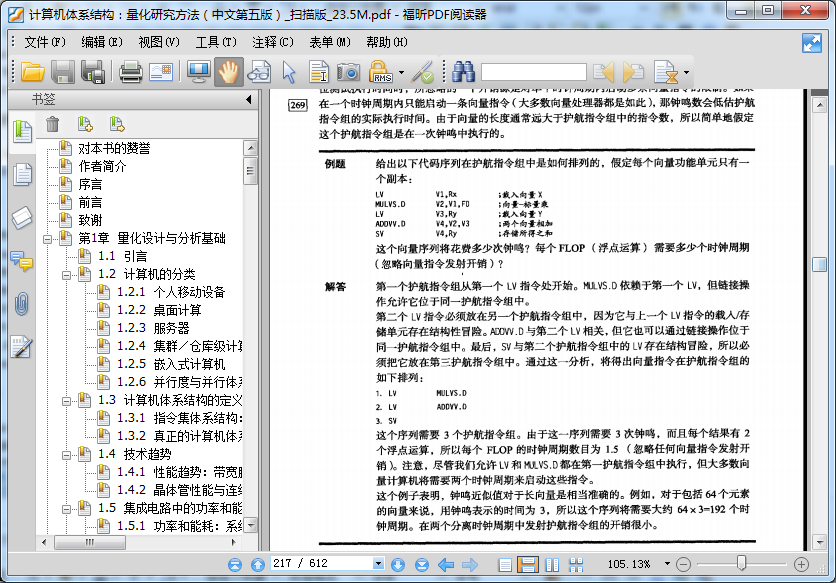Open the page number dropdown

point(378,564)
